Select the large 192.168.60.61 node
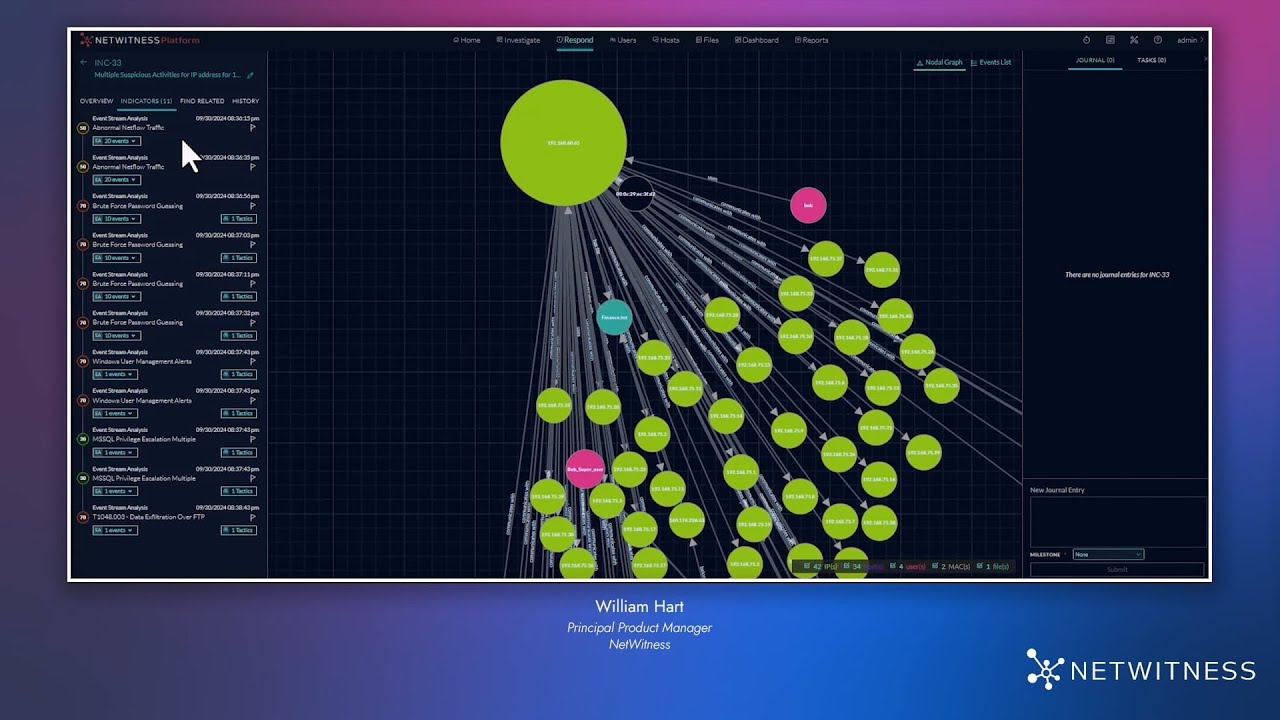The height and width of the screenshot is (720, 1280). pos(564,142)
